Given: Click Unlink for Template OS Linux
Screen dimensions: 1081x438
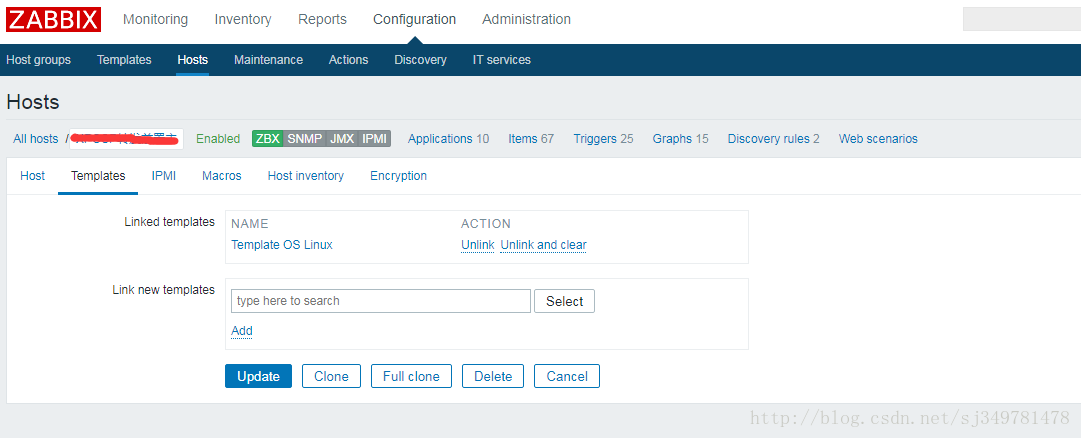Looking at the screenshot, I should coord(478,245).
